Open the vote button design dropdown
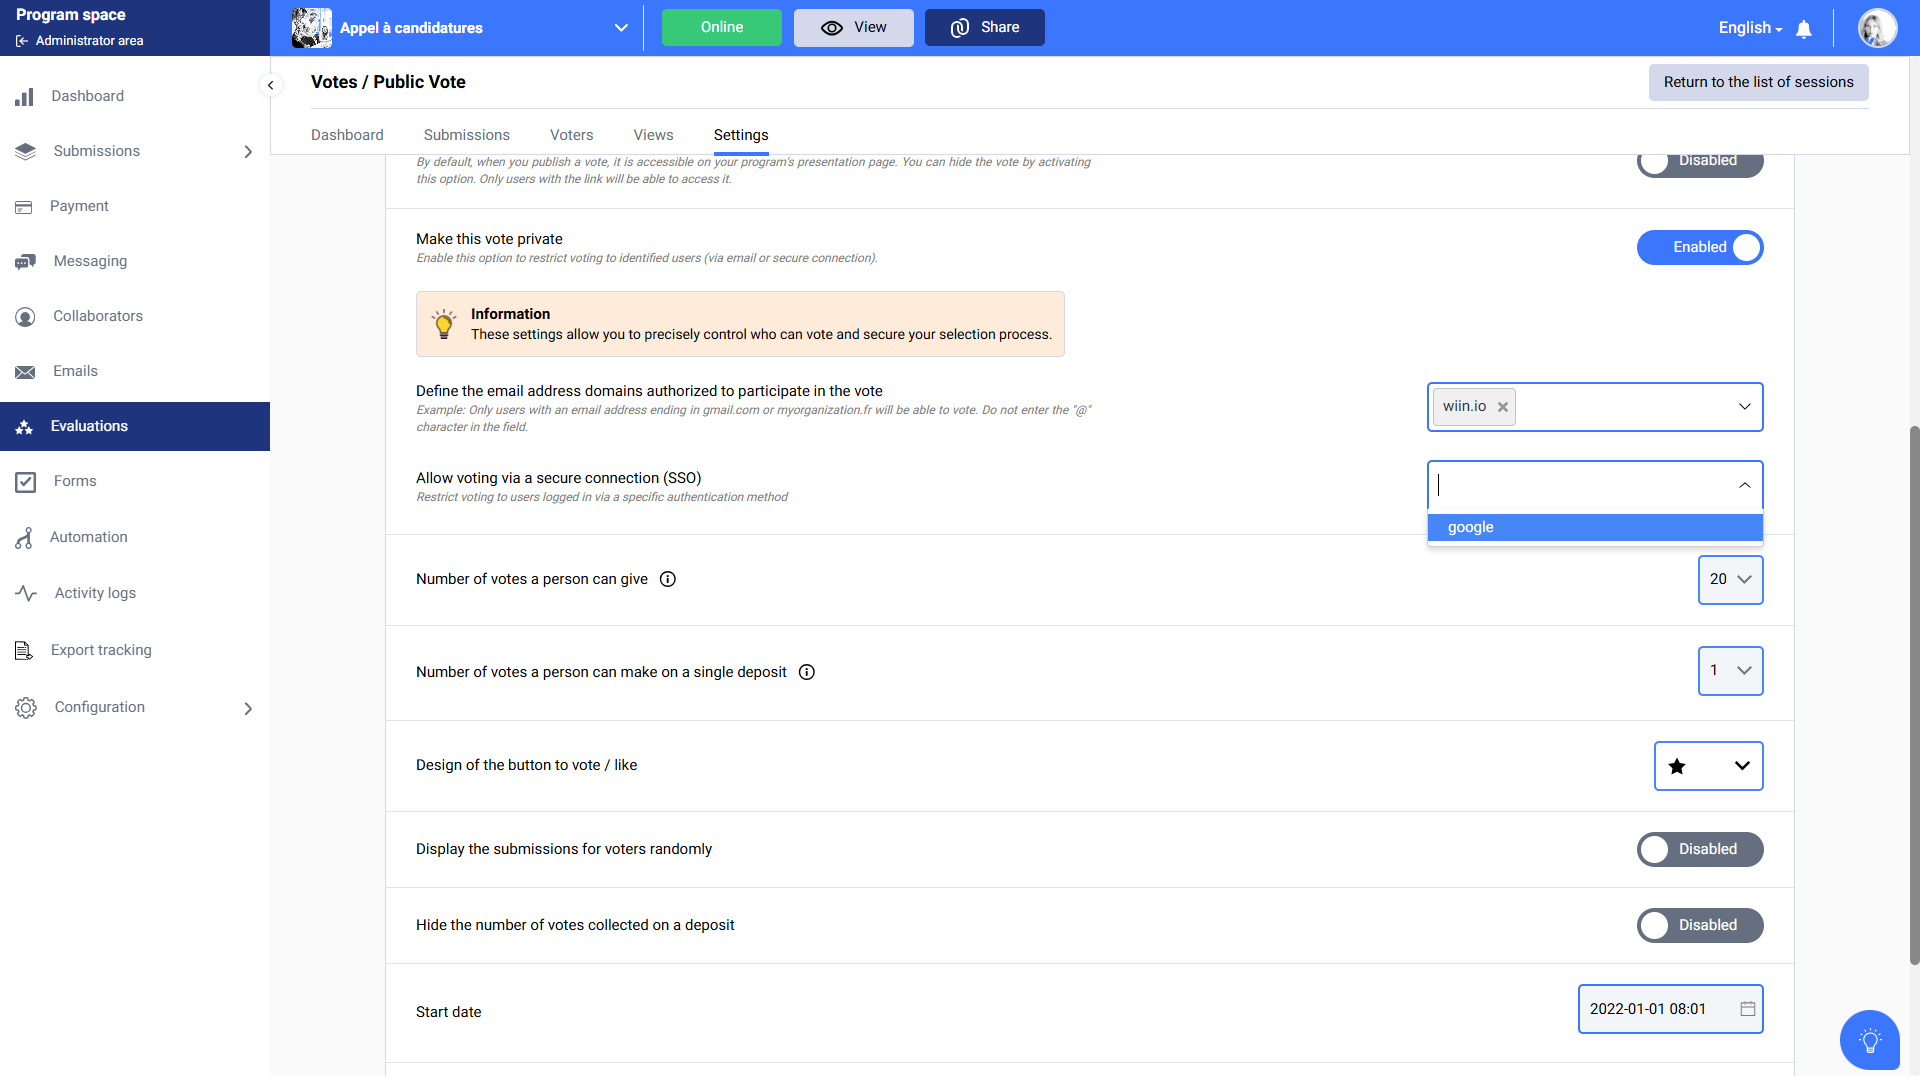The width and height of the screenshot is (1920, 1080). 1708,766
